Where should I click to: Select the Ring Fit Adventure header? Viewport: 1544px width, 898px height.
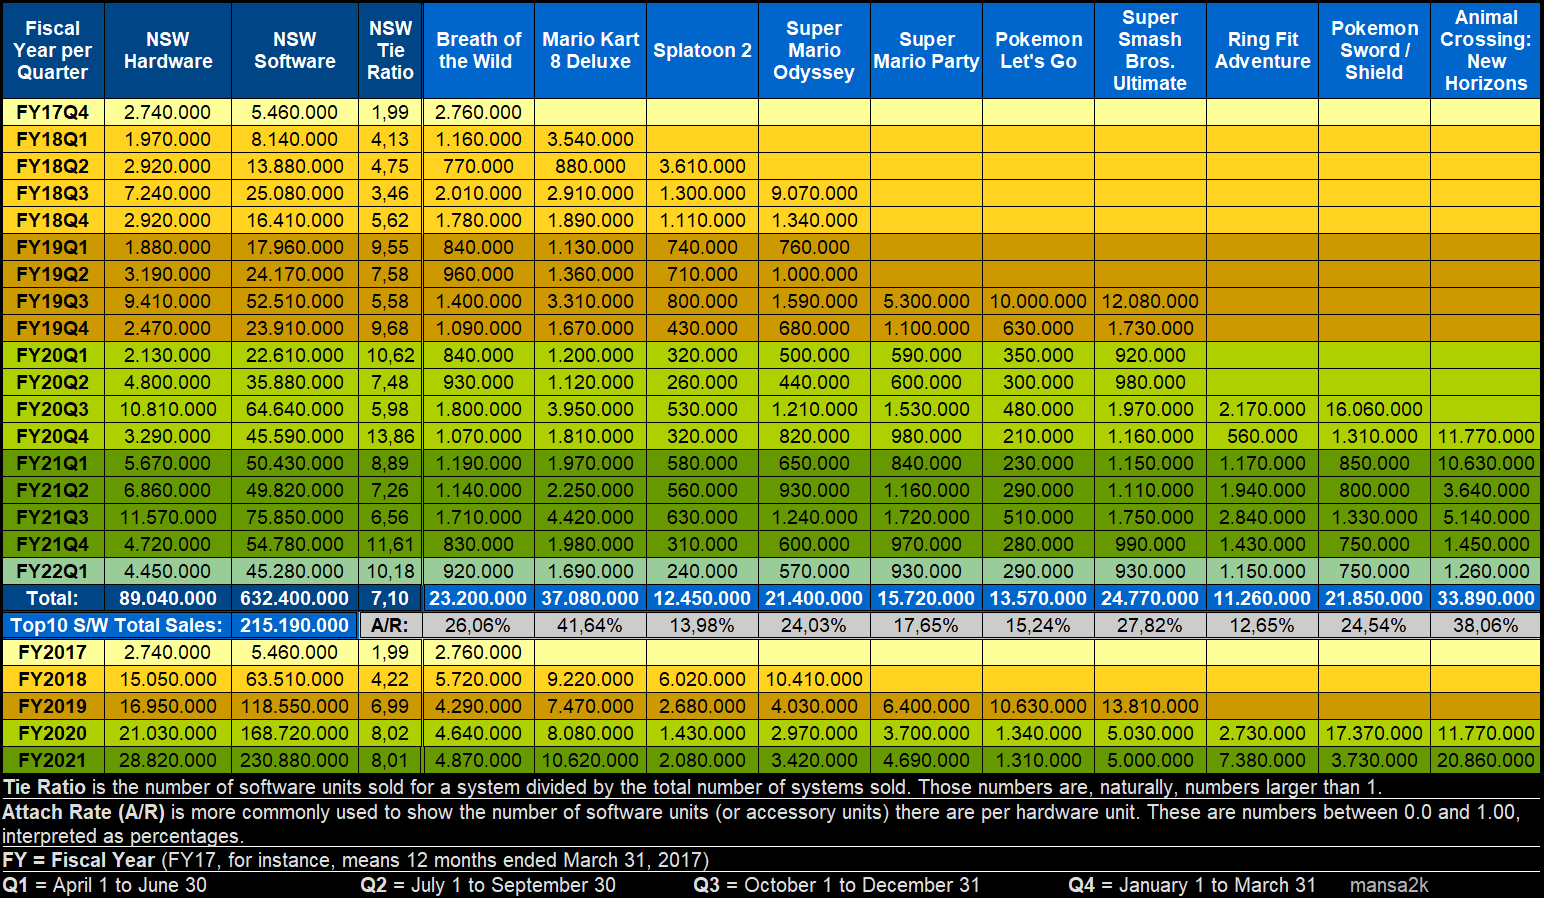1263,50
